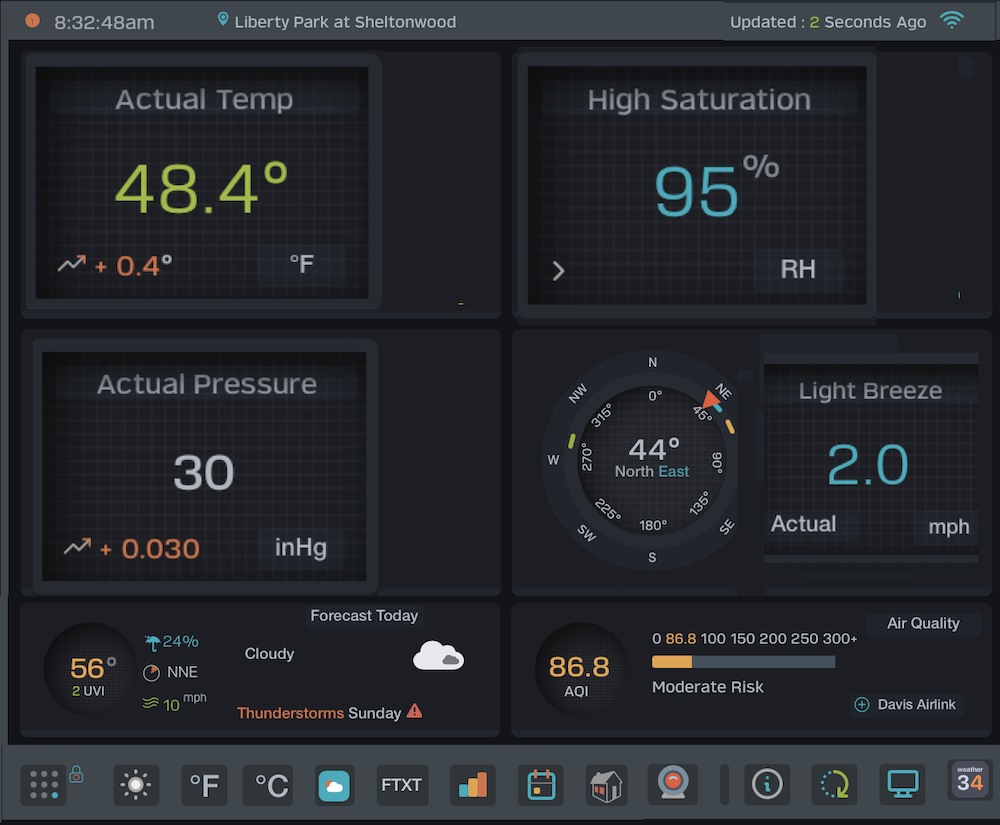Viewport: 1000px width, 825px height.
Task: Open the monitor display icon
Action: (903, 785)
